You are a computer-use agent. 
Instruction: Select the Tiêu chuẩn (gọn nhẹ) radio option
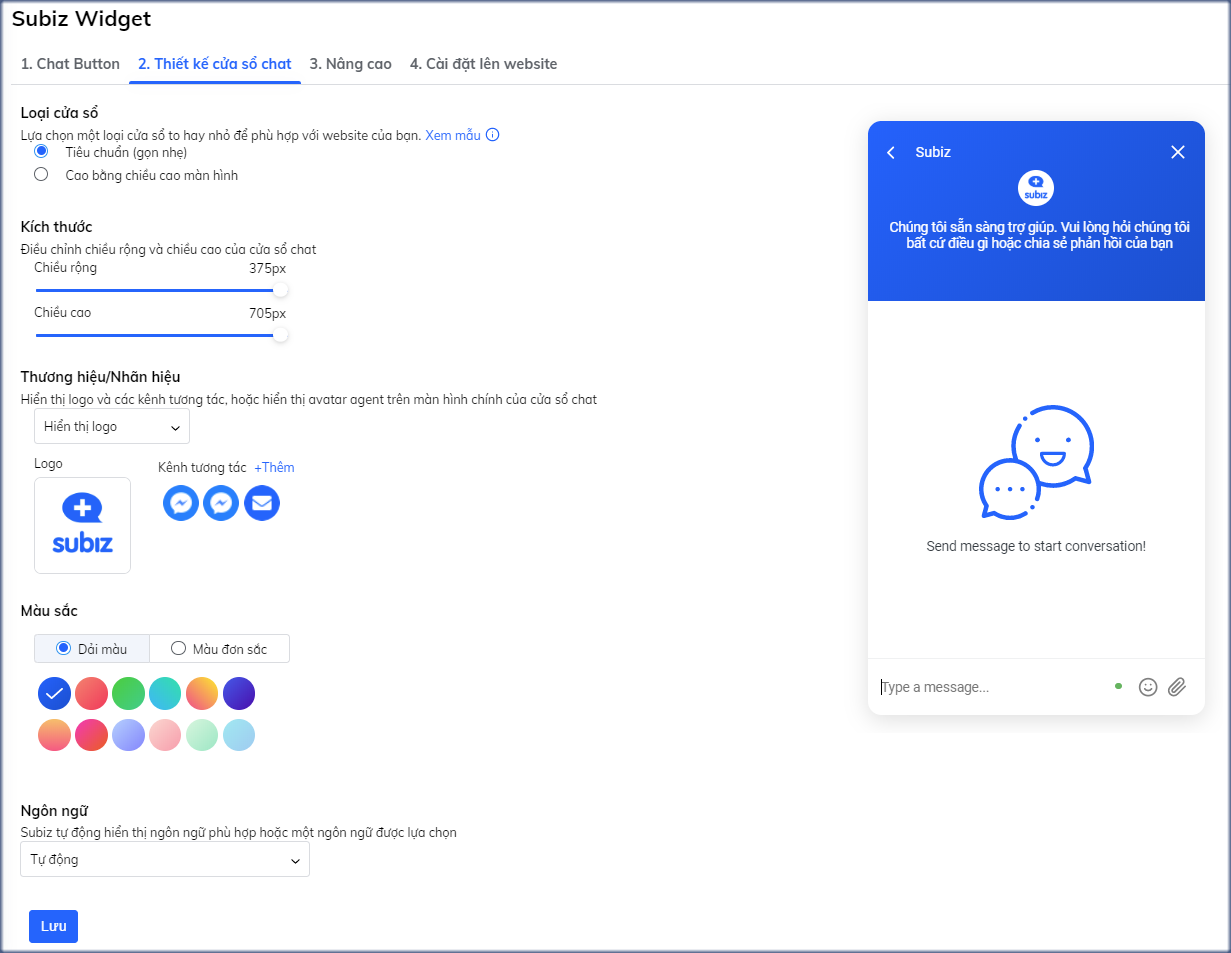pyautogui.click(x=41, y=152)
